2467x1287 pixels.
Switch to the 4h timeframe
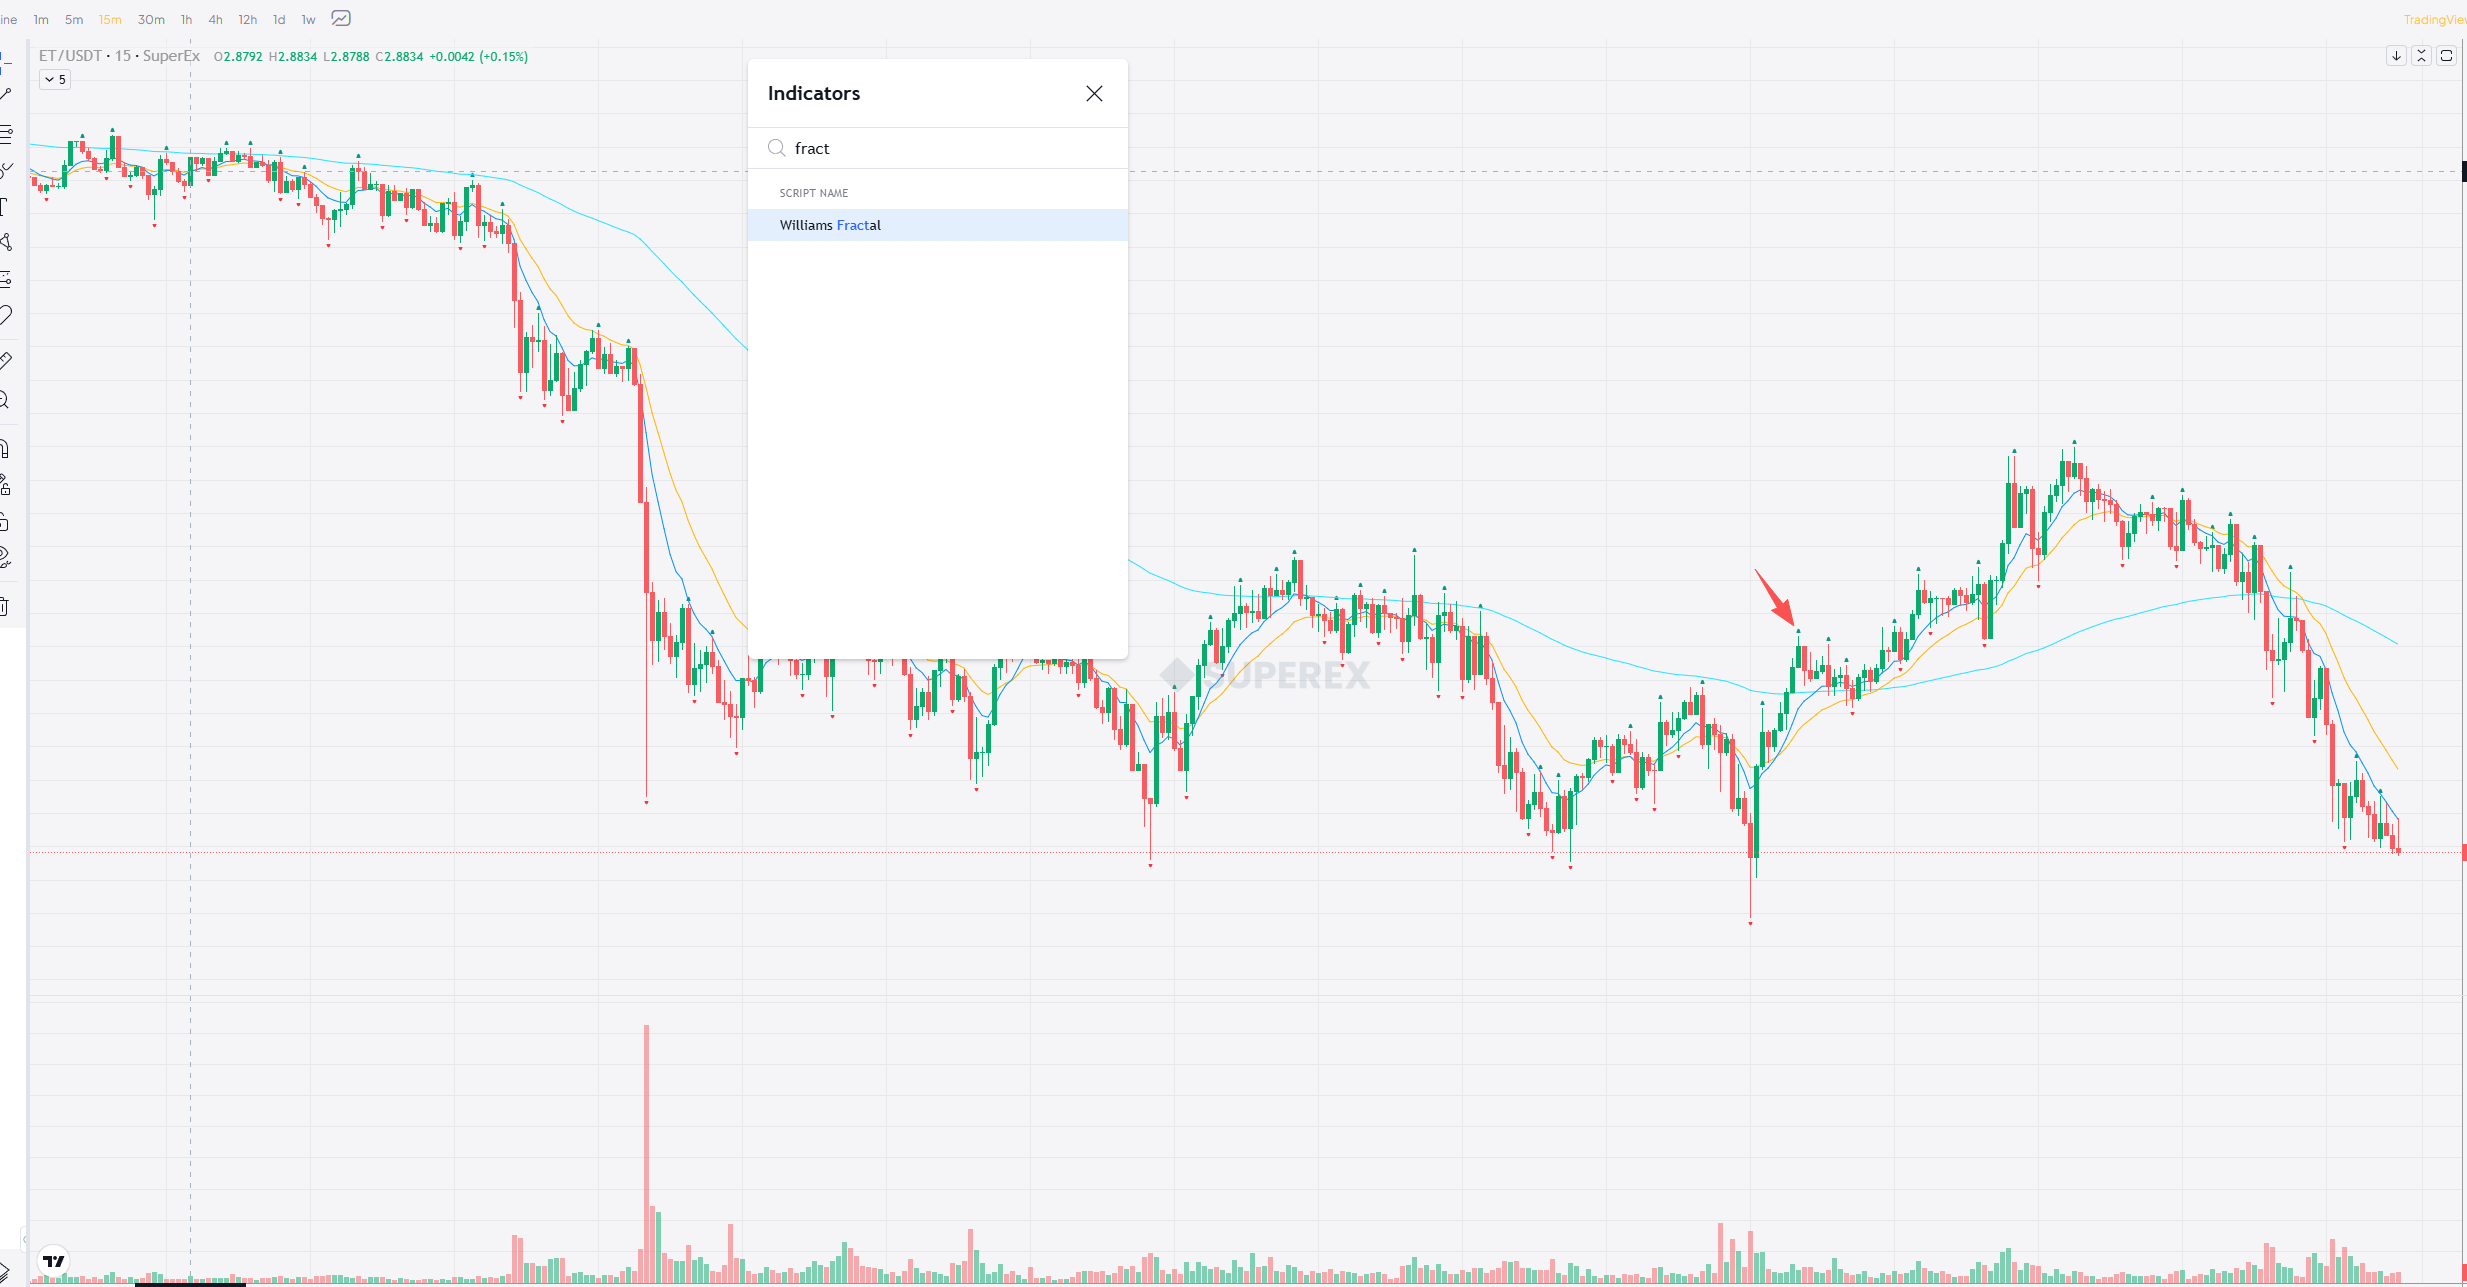click(x=215, y=19)
